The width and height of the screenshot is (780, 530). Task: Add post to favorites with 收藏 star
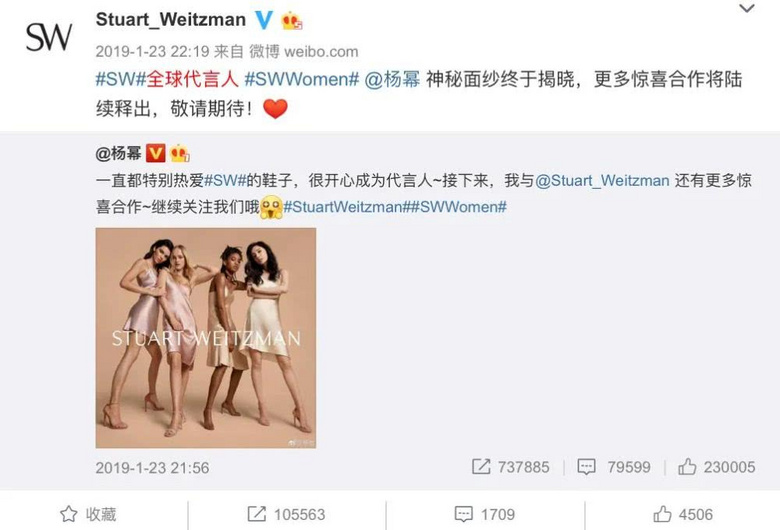coord(88,514)
